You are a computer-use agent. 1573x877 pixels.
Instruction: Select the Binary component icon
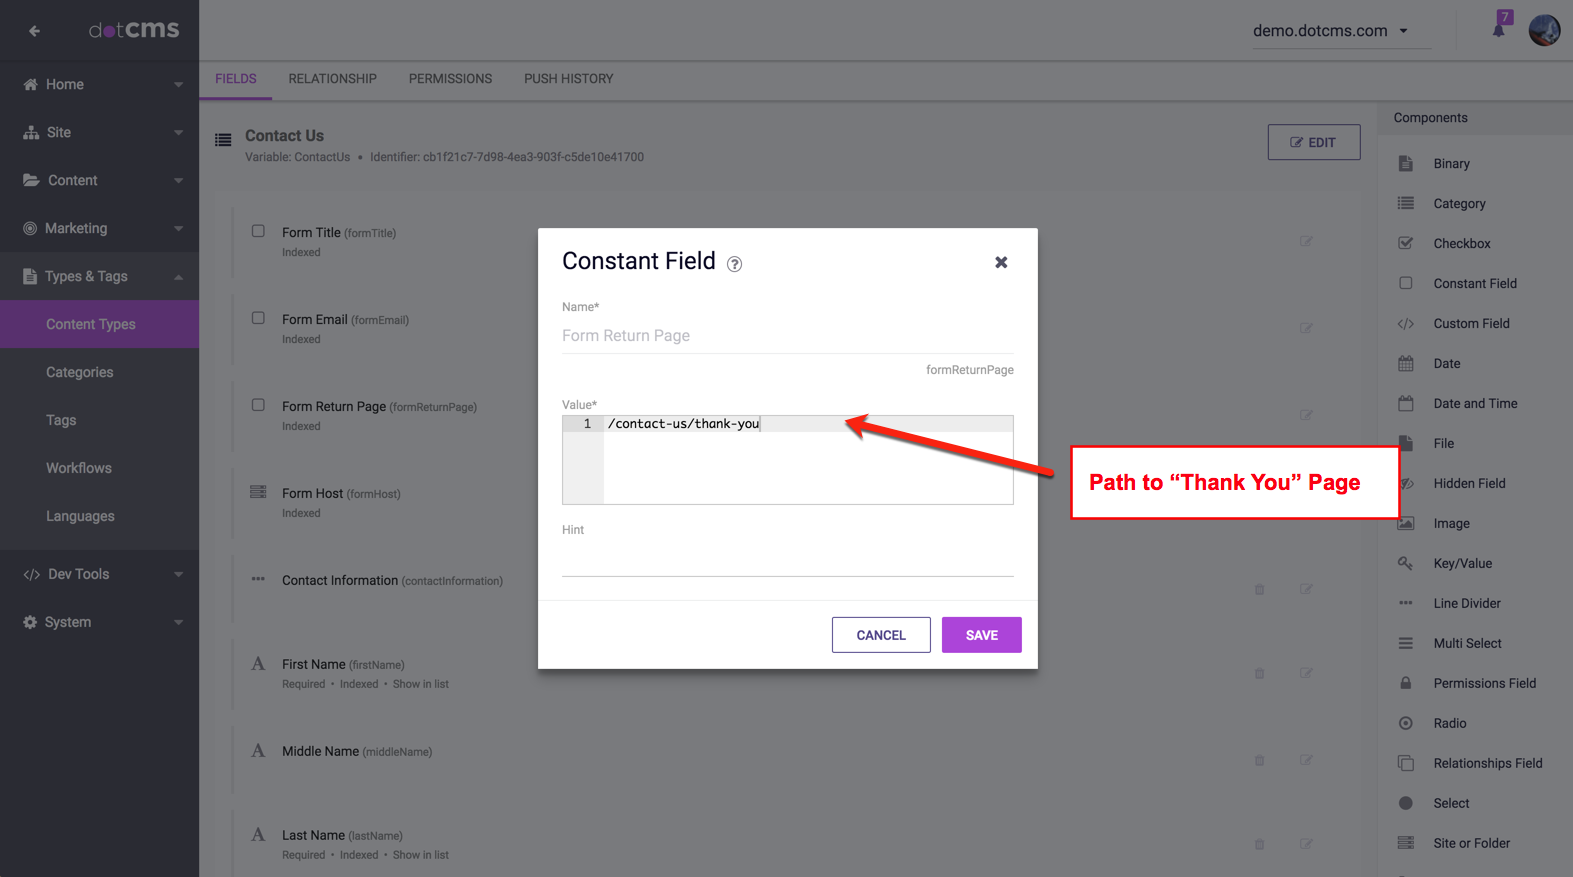1405,164
